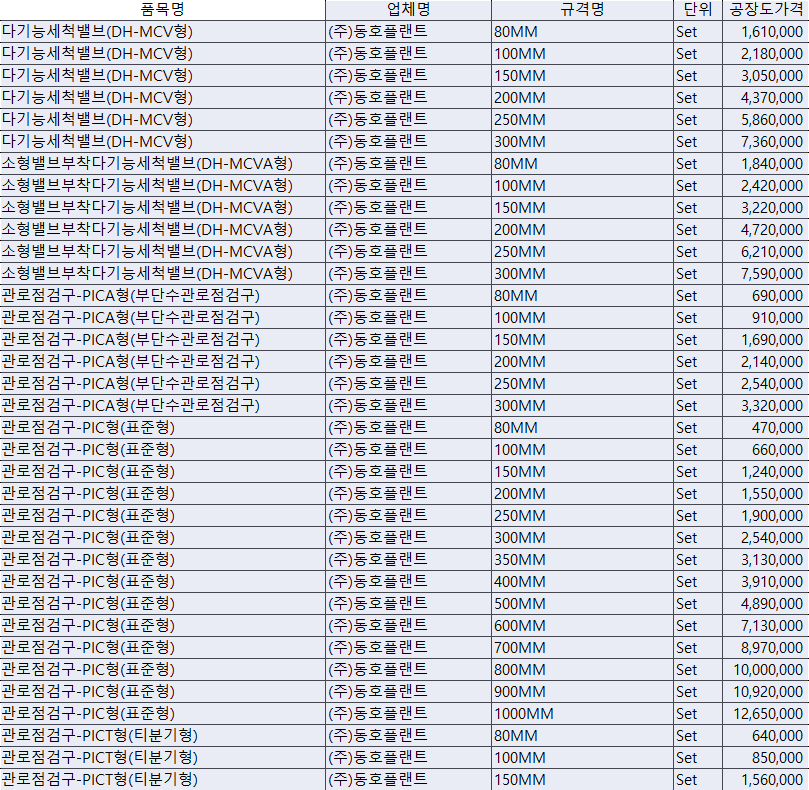Click the 3,220,000 price cell
This screenshot has width=809, height=790.
(x=766, y=207)
